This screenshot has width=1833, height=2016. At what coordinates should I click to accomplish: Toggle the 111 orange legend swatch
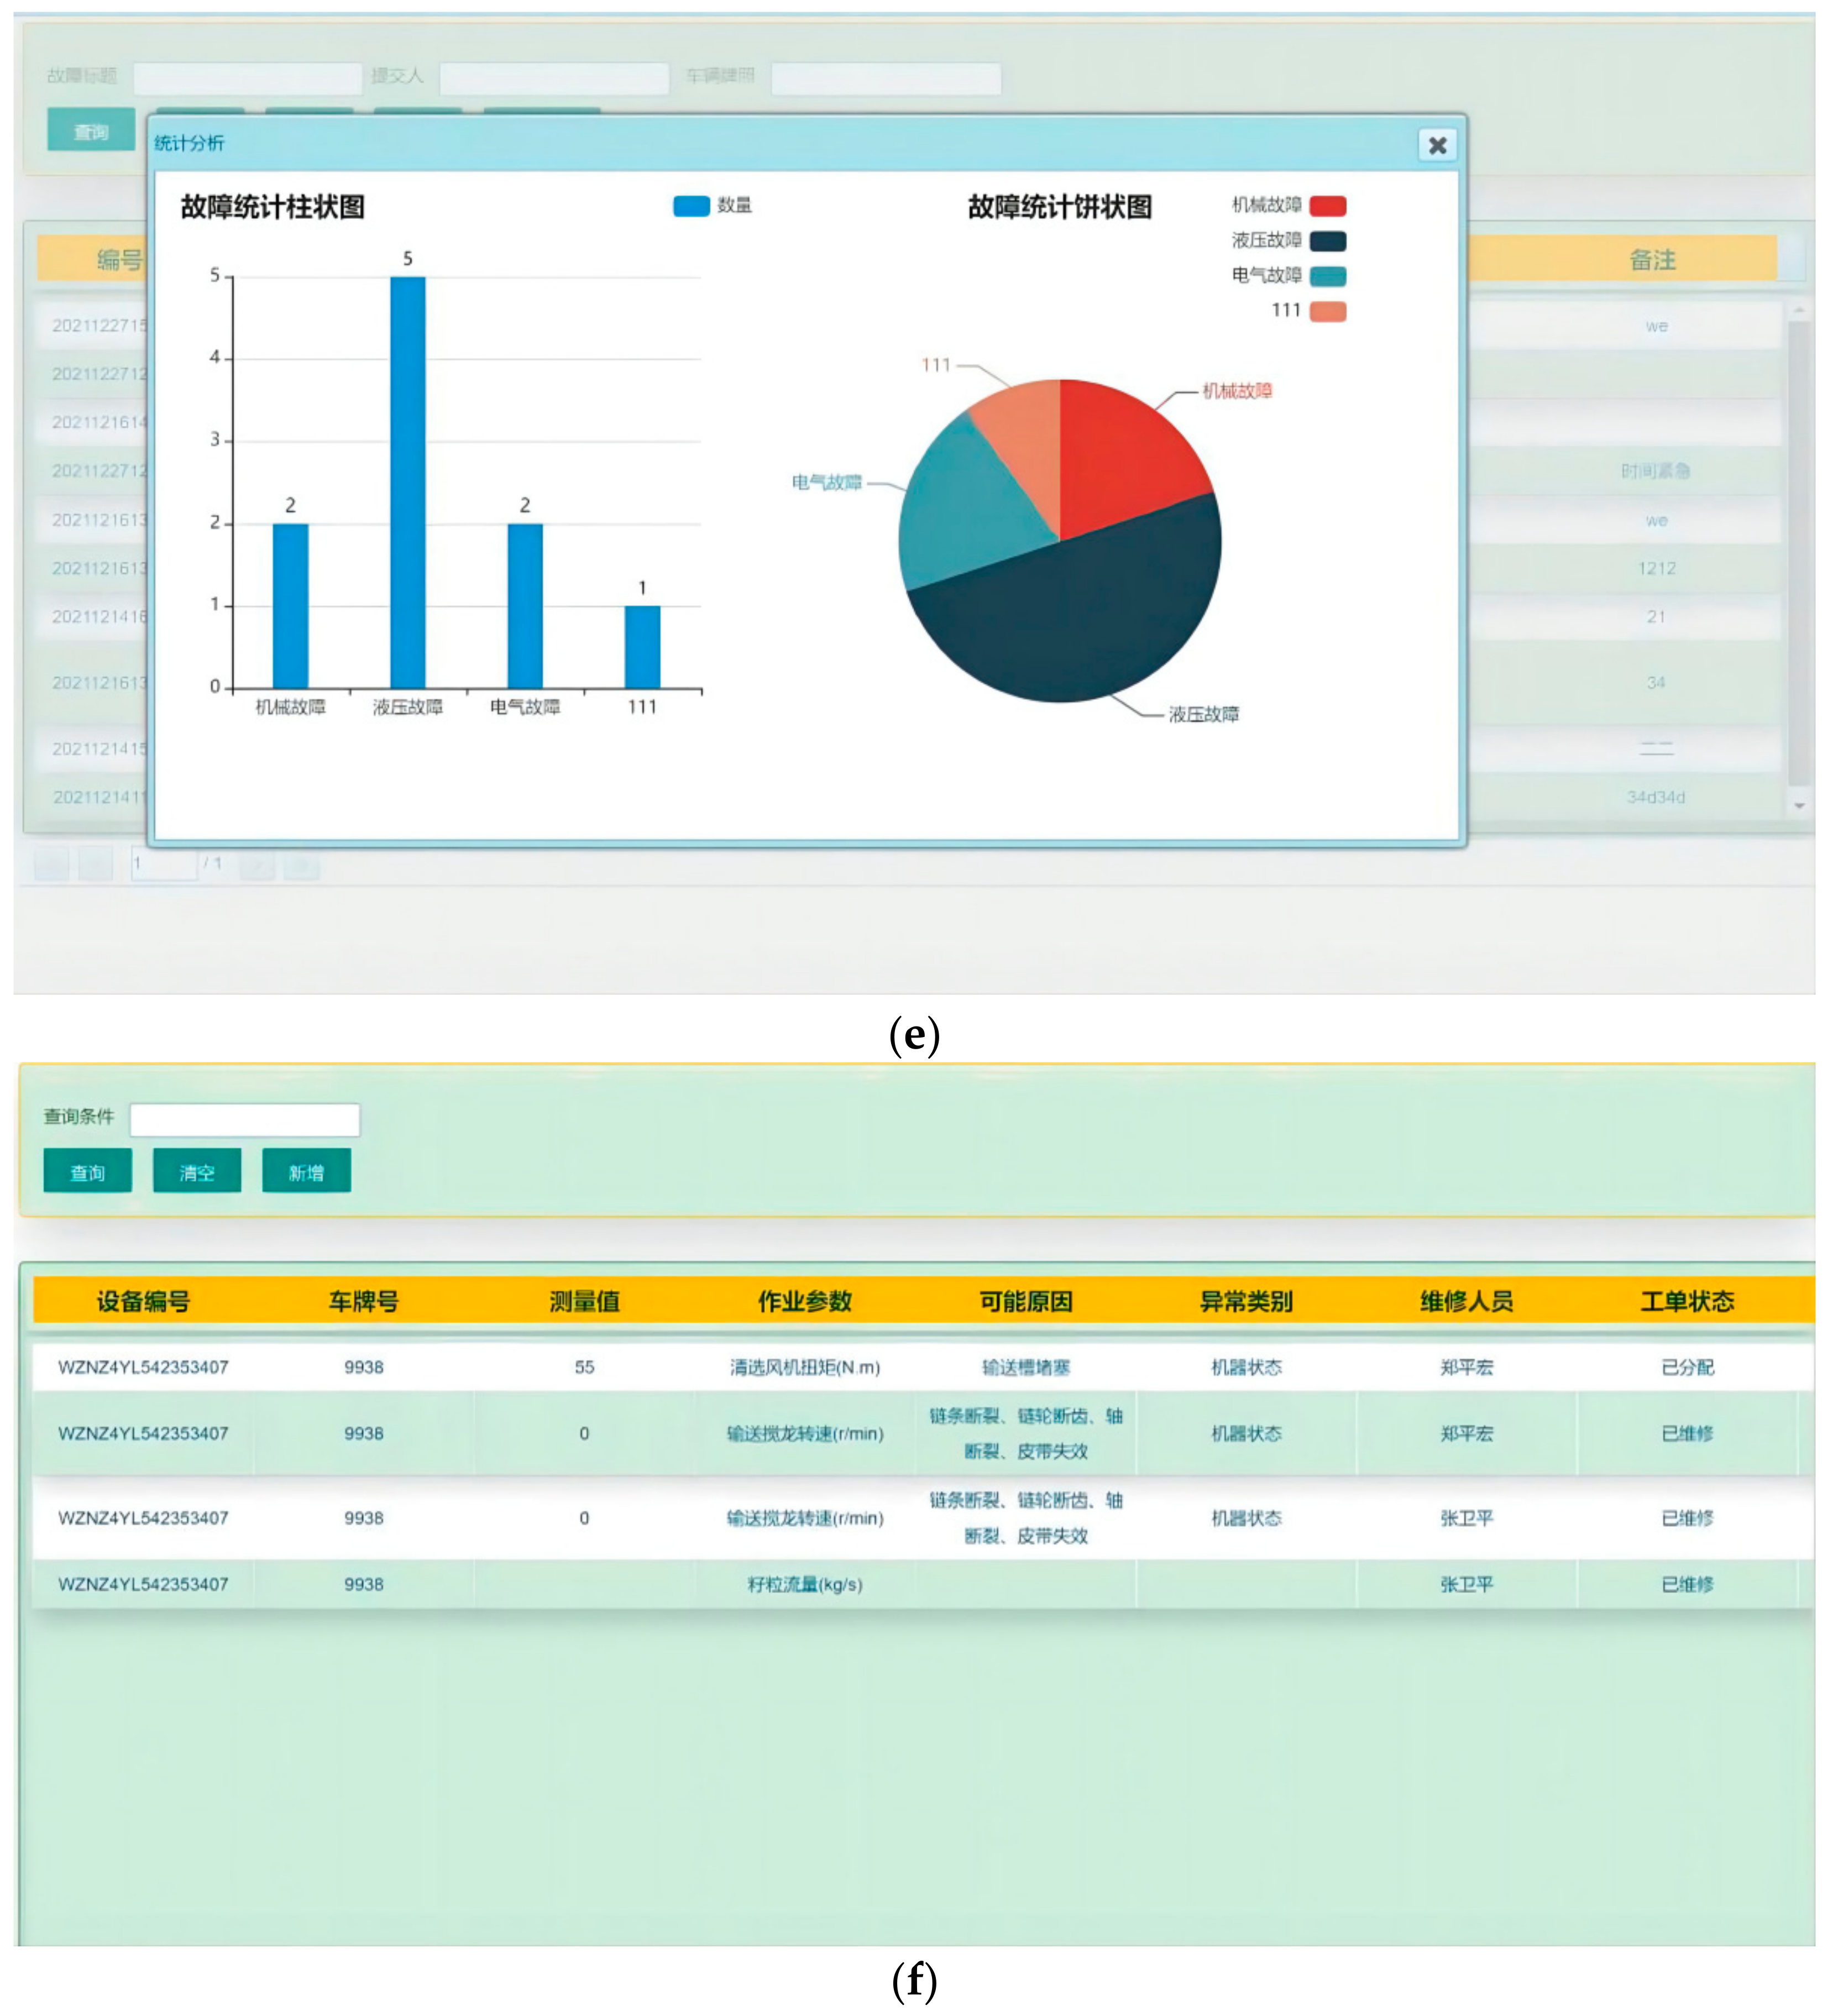pyautogui.click(x=1328, y=311)
